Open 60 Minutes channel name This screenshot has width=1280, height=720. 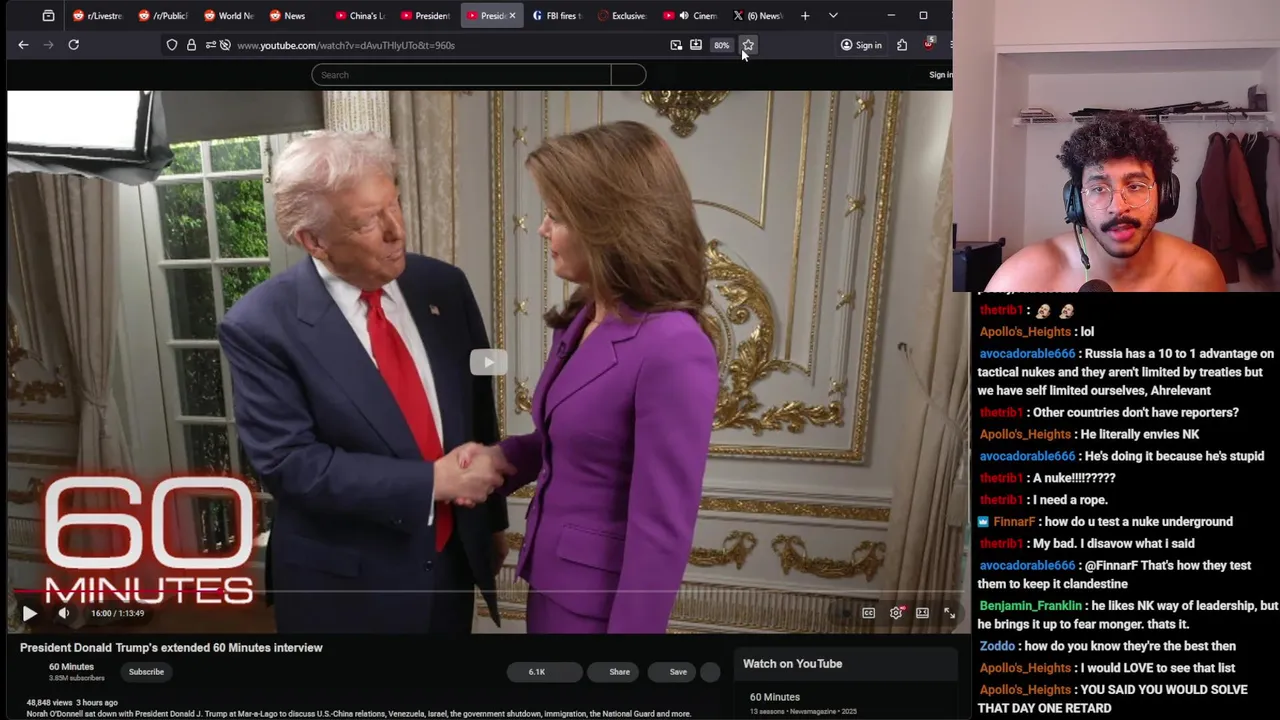click(71, 667)
